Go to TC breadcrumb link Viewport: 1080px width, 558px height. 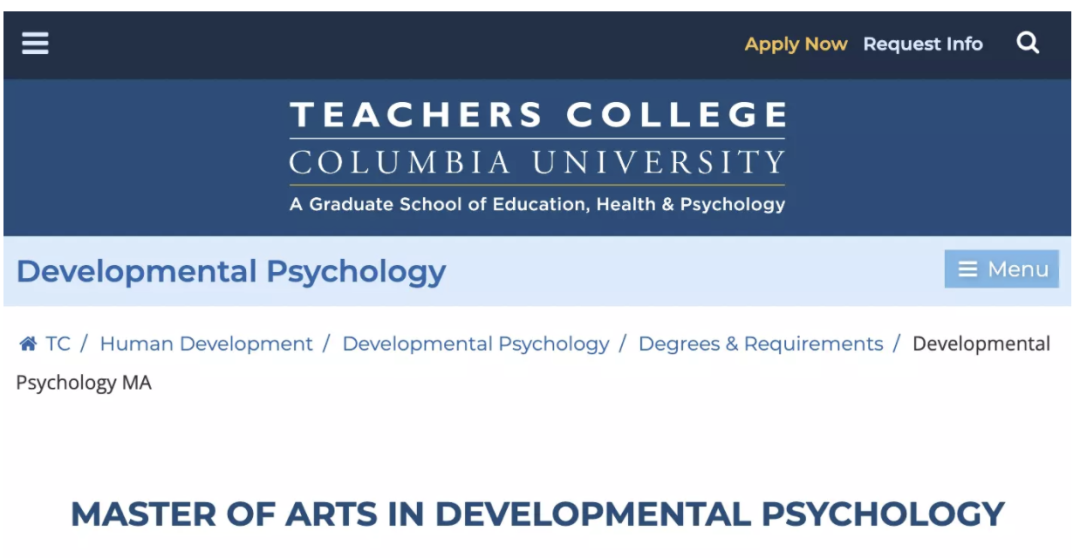pos(58,344)
